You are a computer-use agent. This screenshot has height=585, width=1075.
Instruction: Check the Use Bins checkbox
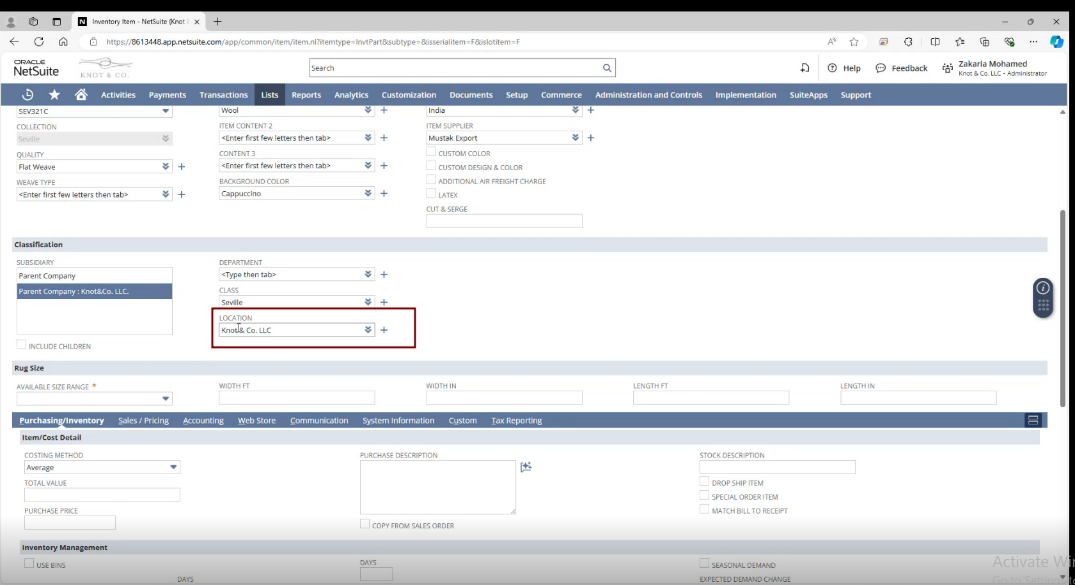click(29, 564)
